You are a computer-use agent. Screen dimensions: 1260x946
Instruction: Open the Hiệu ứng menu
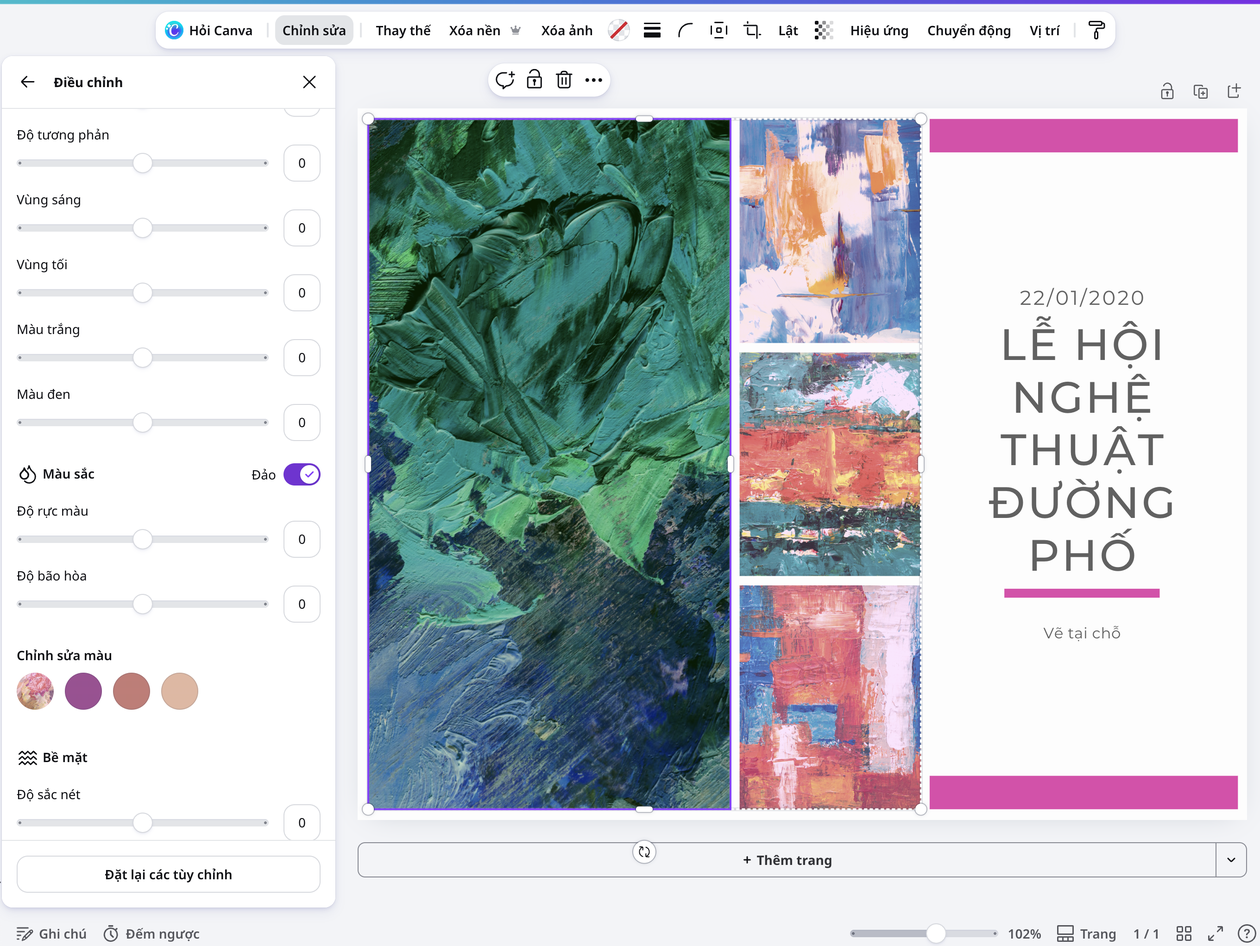879,30
